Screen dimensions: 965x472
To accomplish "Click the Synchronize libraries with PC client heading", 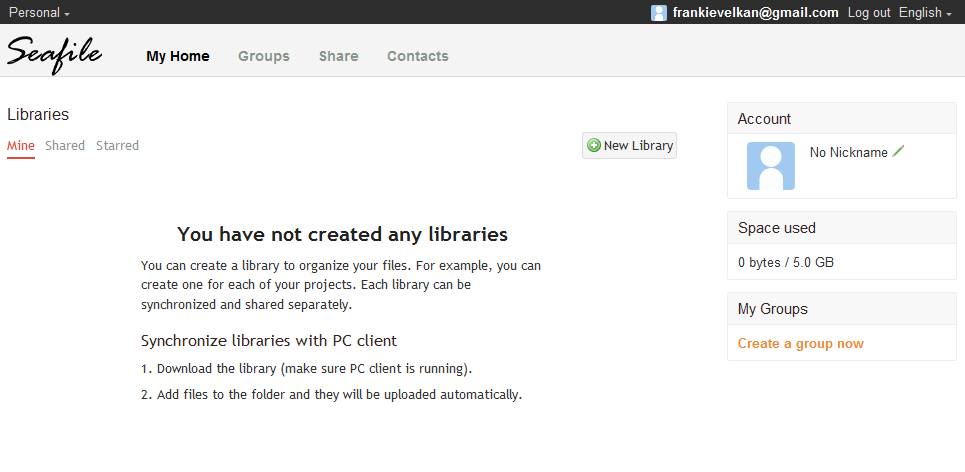I will 269,340.
